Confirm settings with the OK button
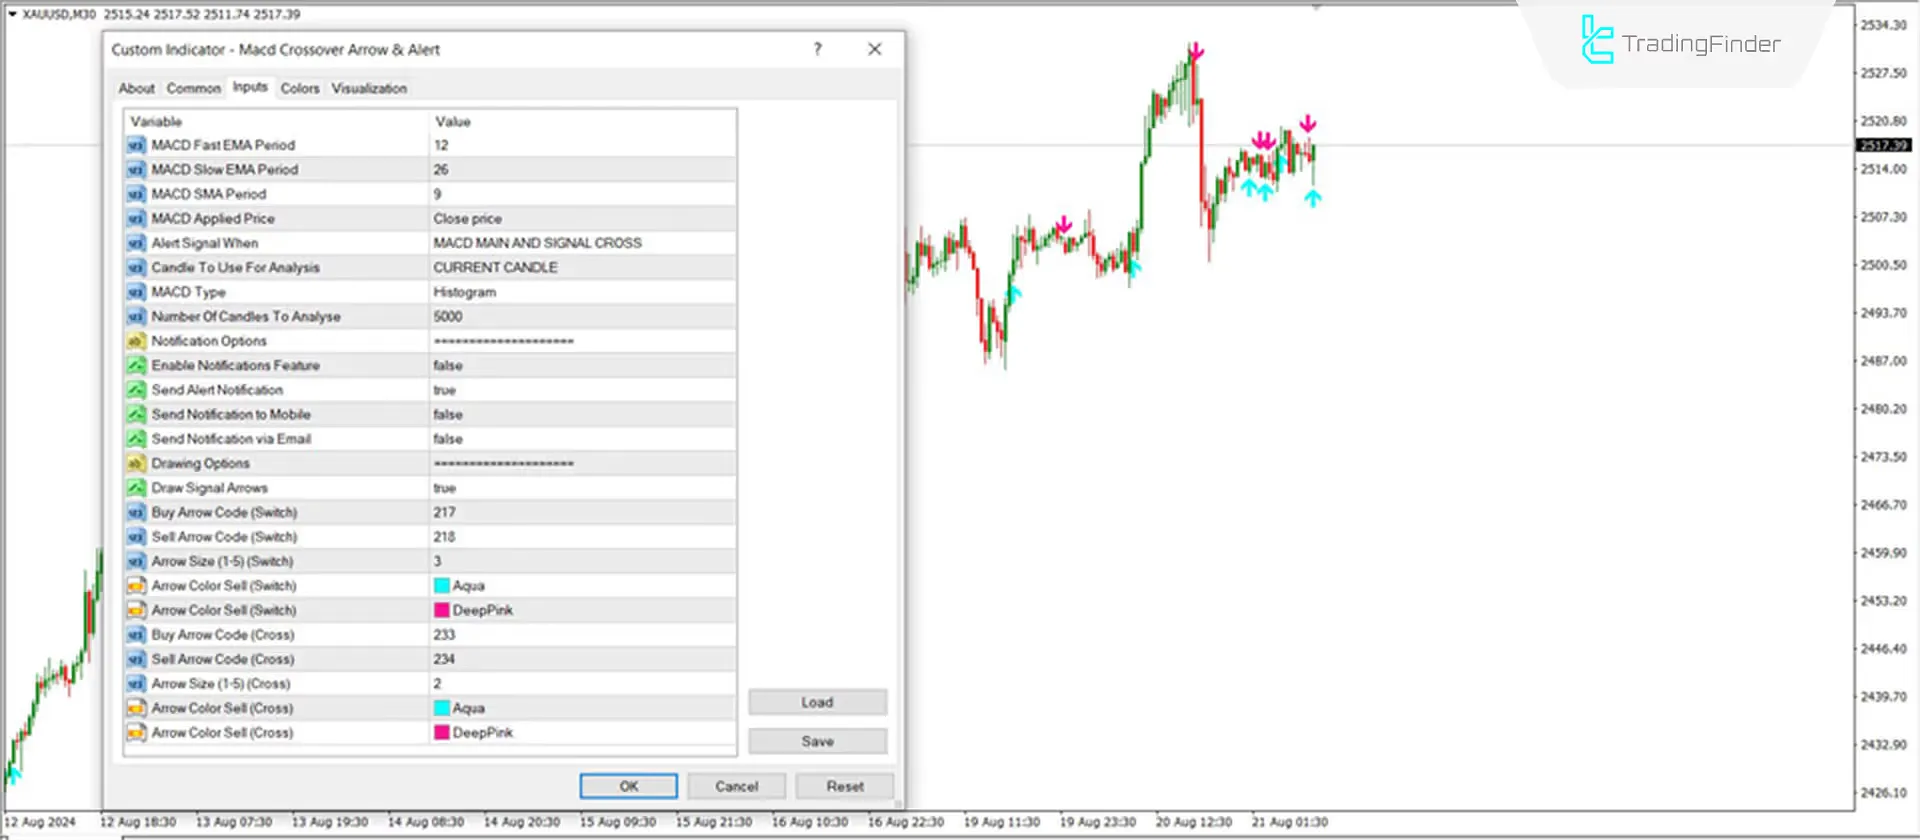 [629, 786]
